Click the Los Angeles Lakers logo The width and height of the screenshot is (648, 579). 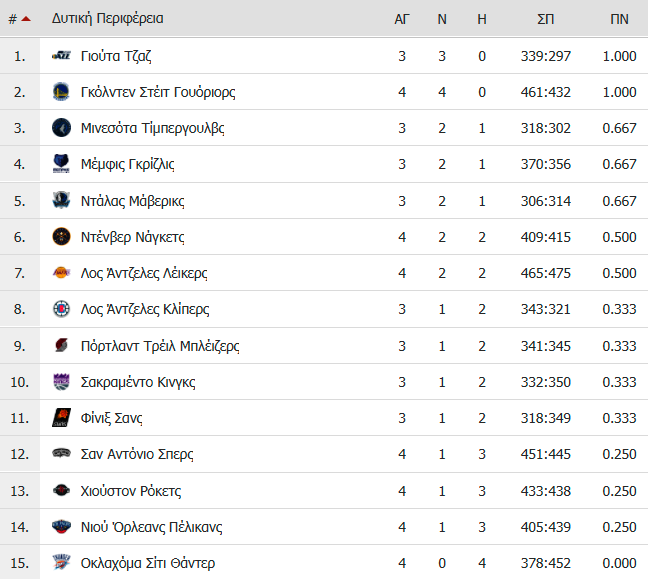click(x=61, y=273)
